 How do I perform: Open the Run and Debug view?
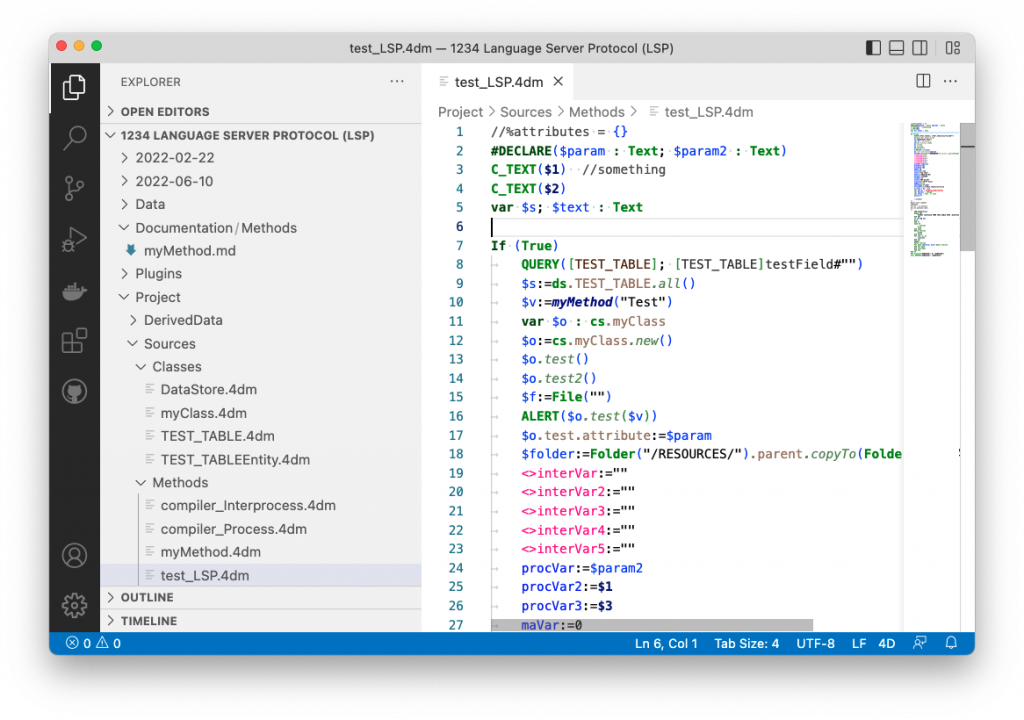[x=74, y=239]
